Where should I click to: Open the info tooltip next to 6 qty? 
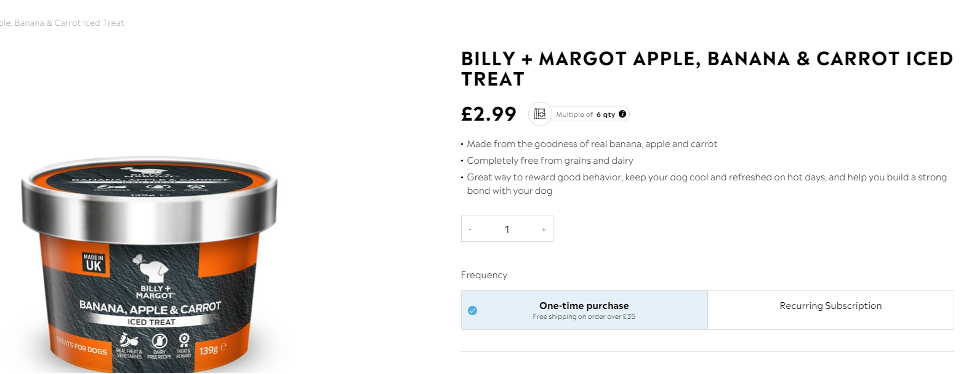click(622, 114)
